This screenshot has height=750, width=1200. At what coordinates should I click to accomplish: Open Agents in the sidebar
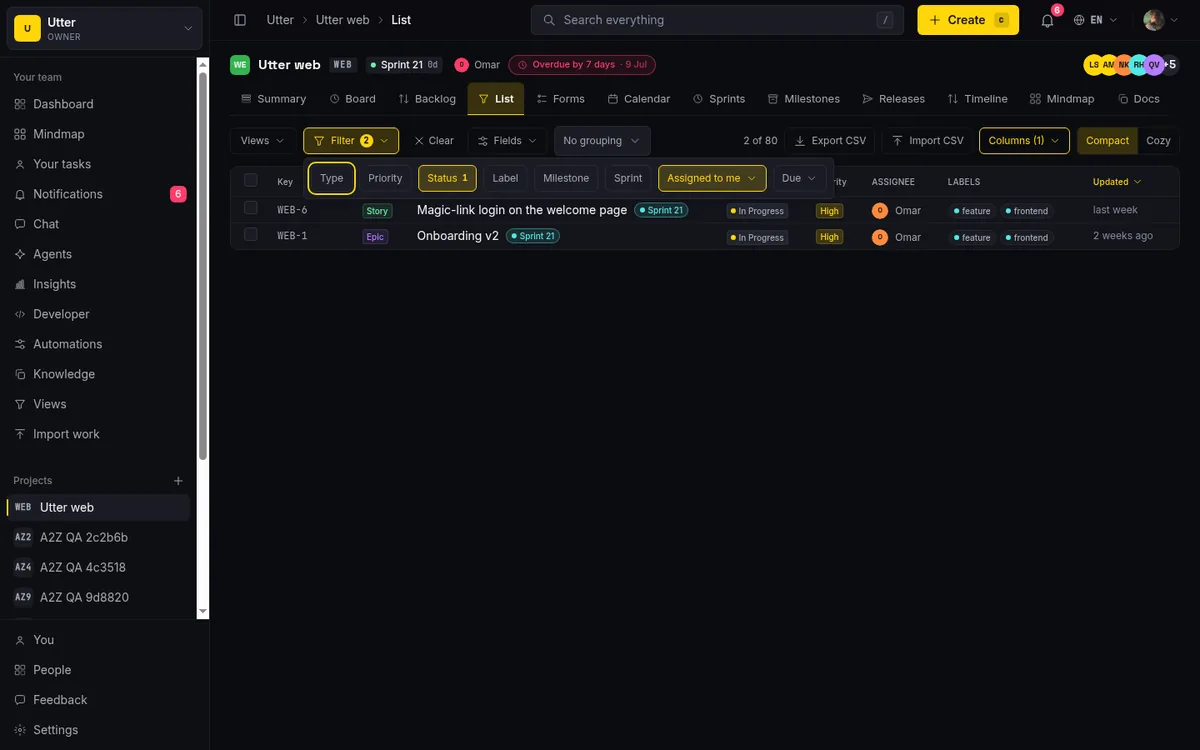pos(98,254)
